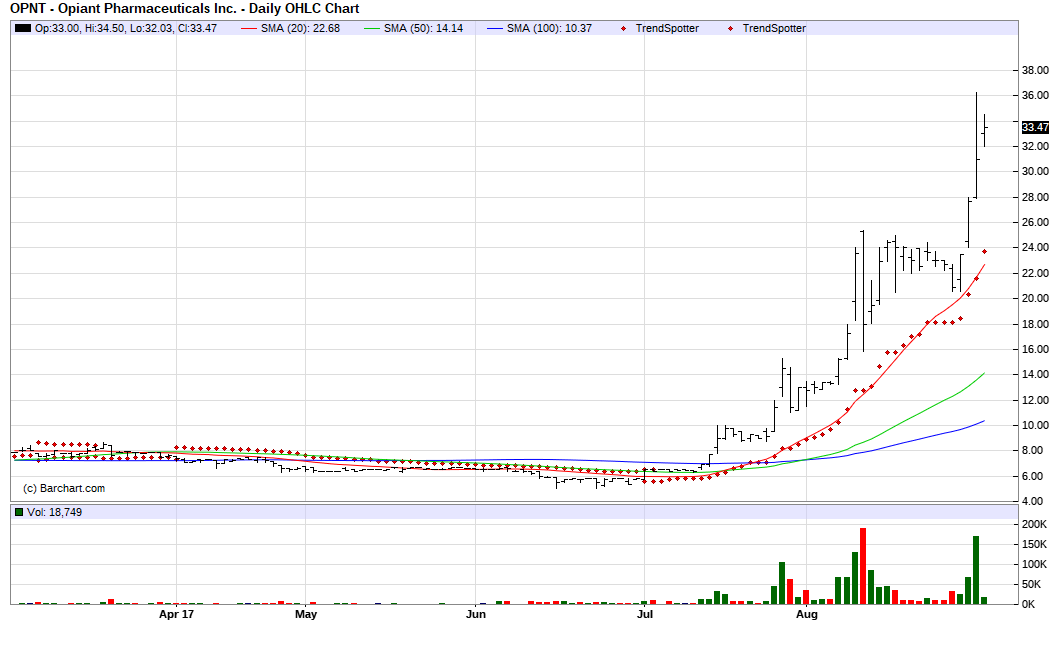The width and height of the screenshot is (1060, 645).
Task: Click the May date axis label
Action: click(x=306, y=614)
